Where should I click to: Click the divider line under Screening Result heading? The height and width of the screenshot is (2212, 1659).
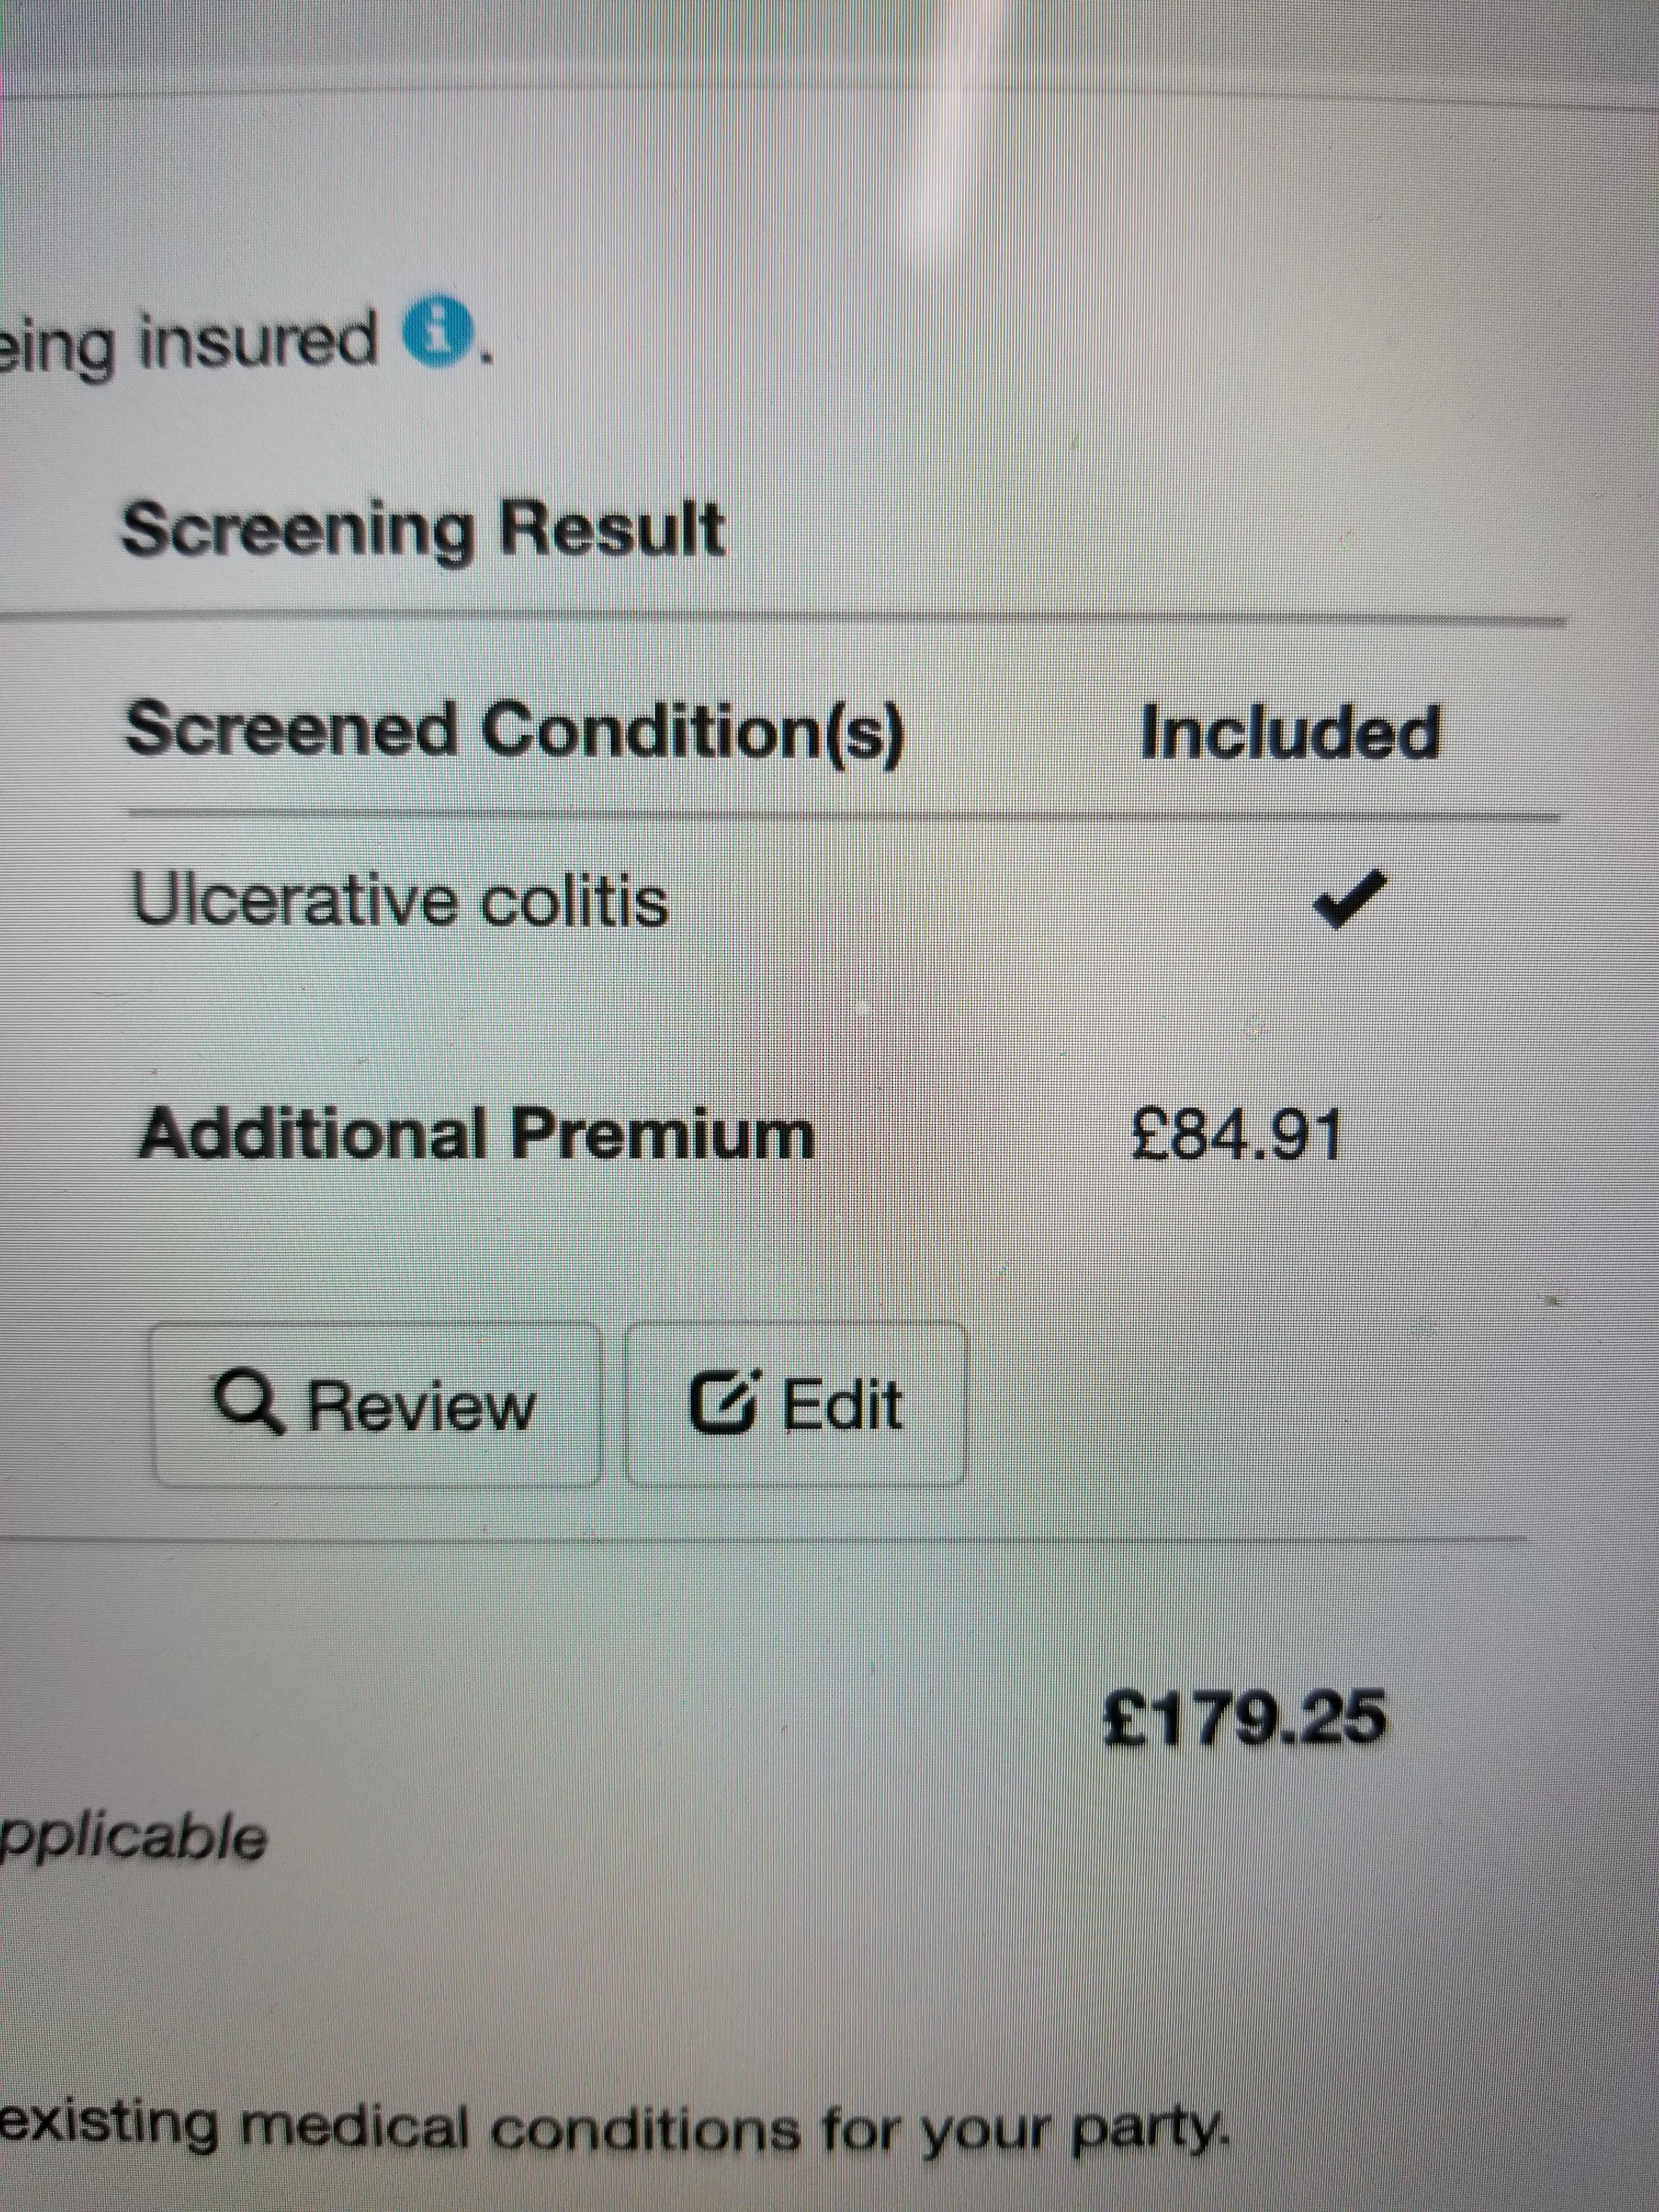click(x=780, y=617)
